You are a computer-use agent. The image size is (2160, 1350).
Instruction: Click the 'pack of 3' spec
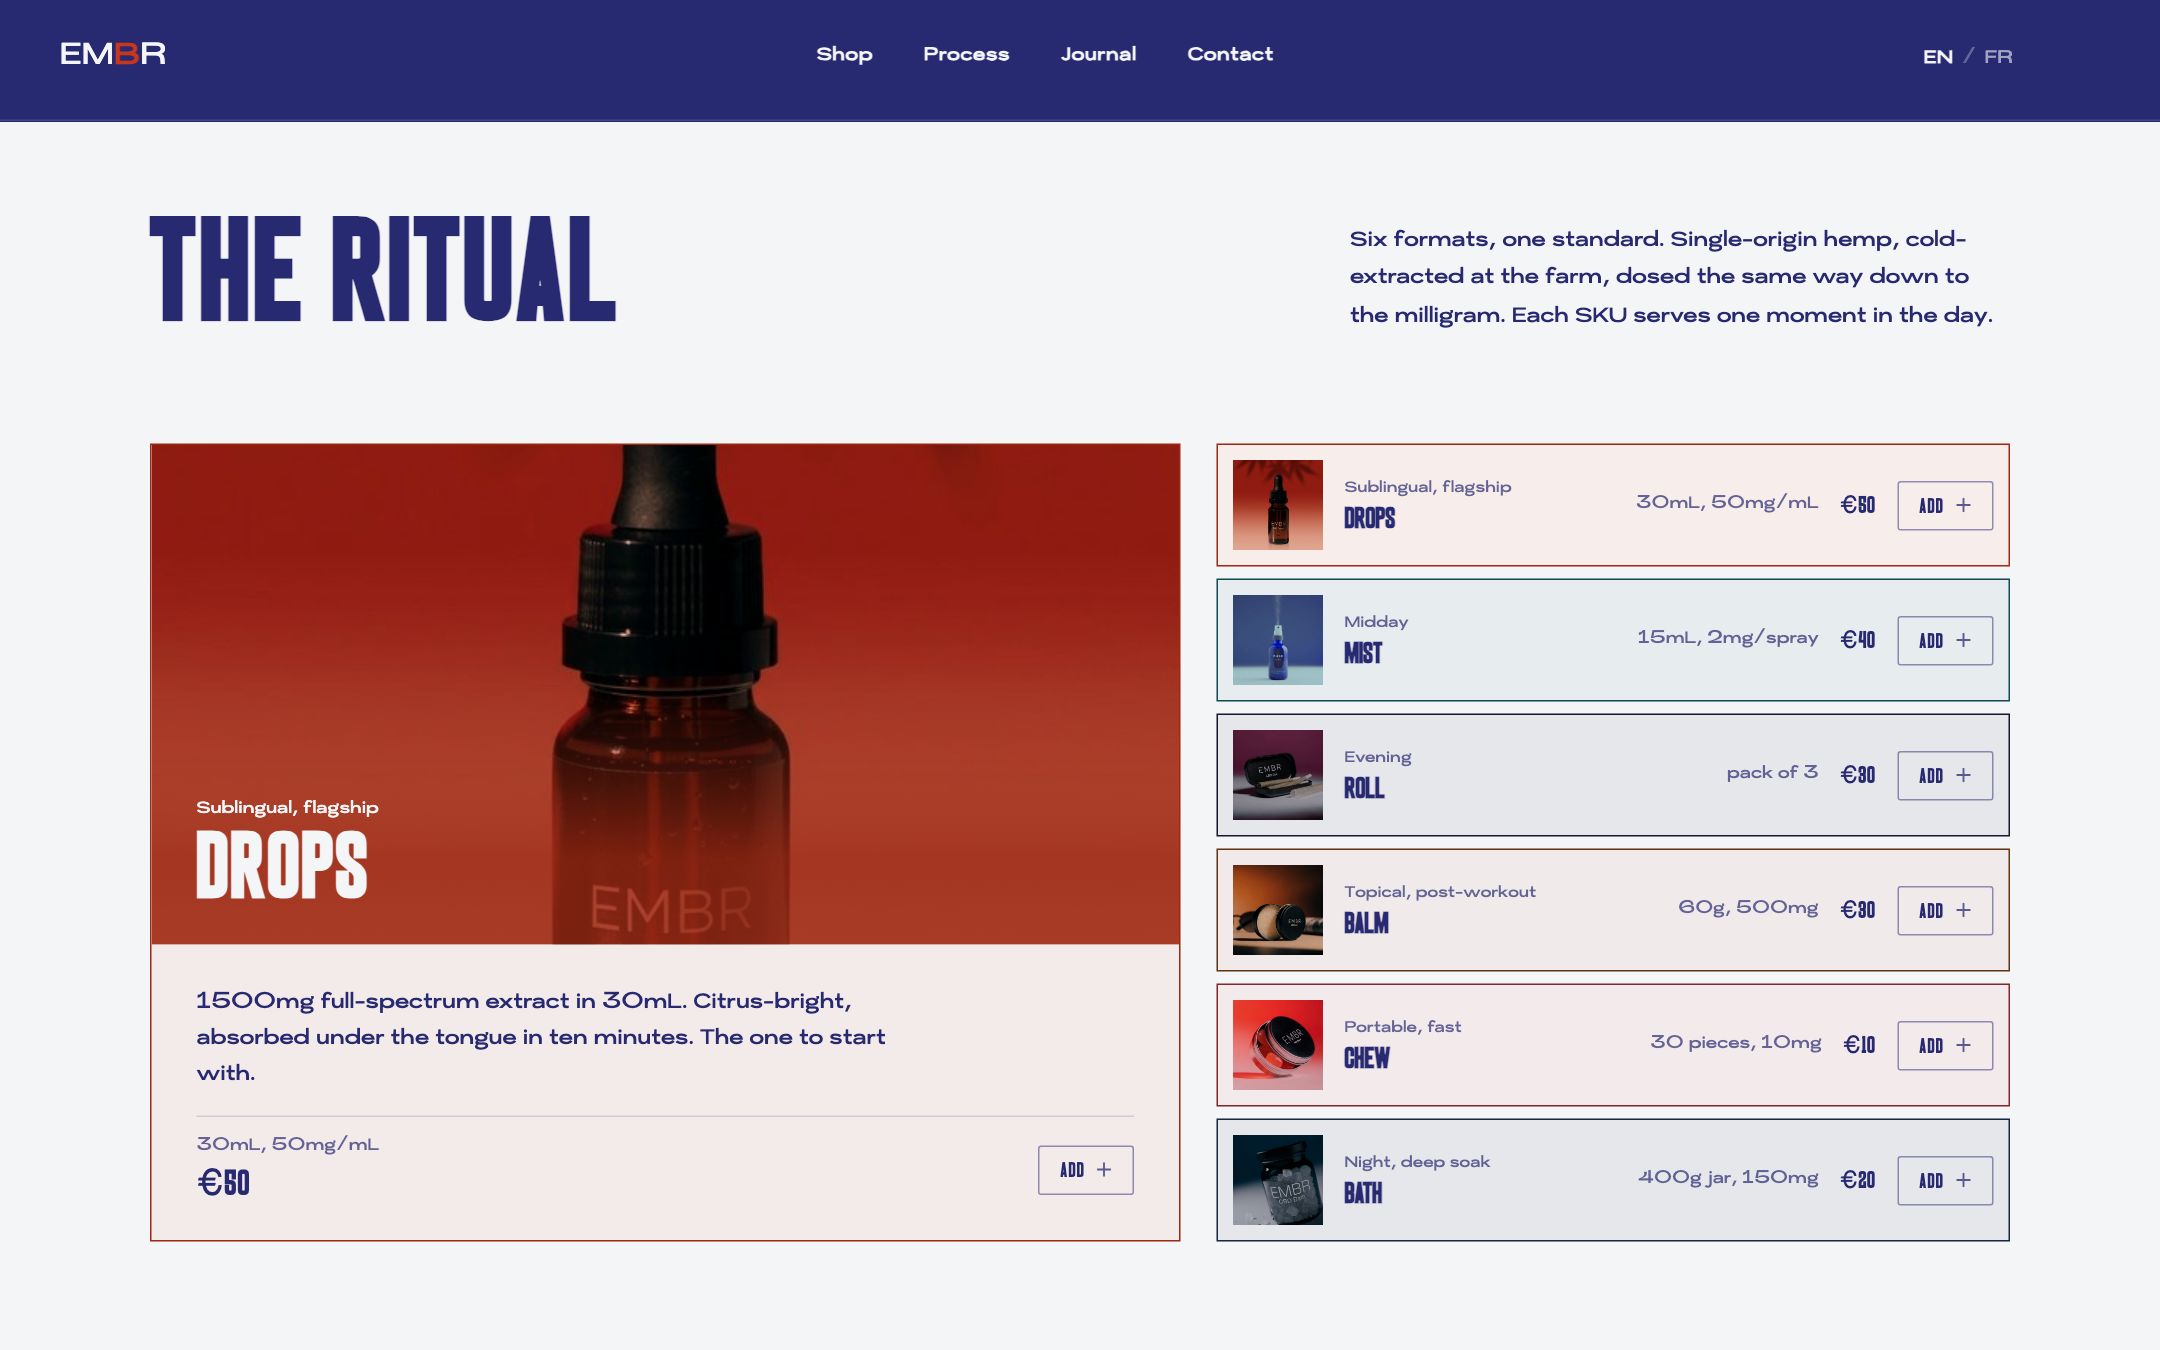[x=1772, y=773]
